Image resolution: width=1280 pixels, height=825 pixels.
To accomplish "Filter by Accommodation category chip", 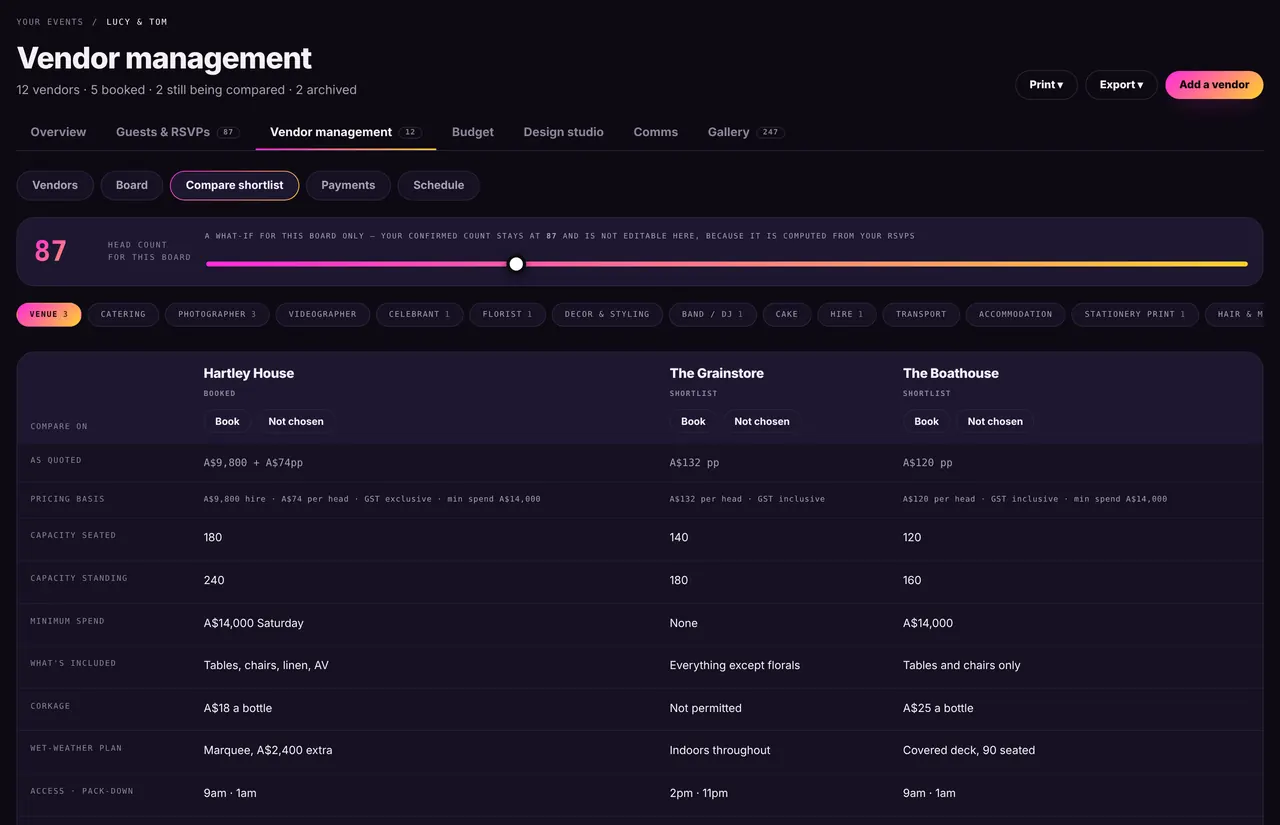I will pos(1016,314).
